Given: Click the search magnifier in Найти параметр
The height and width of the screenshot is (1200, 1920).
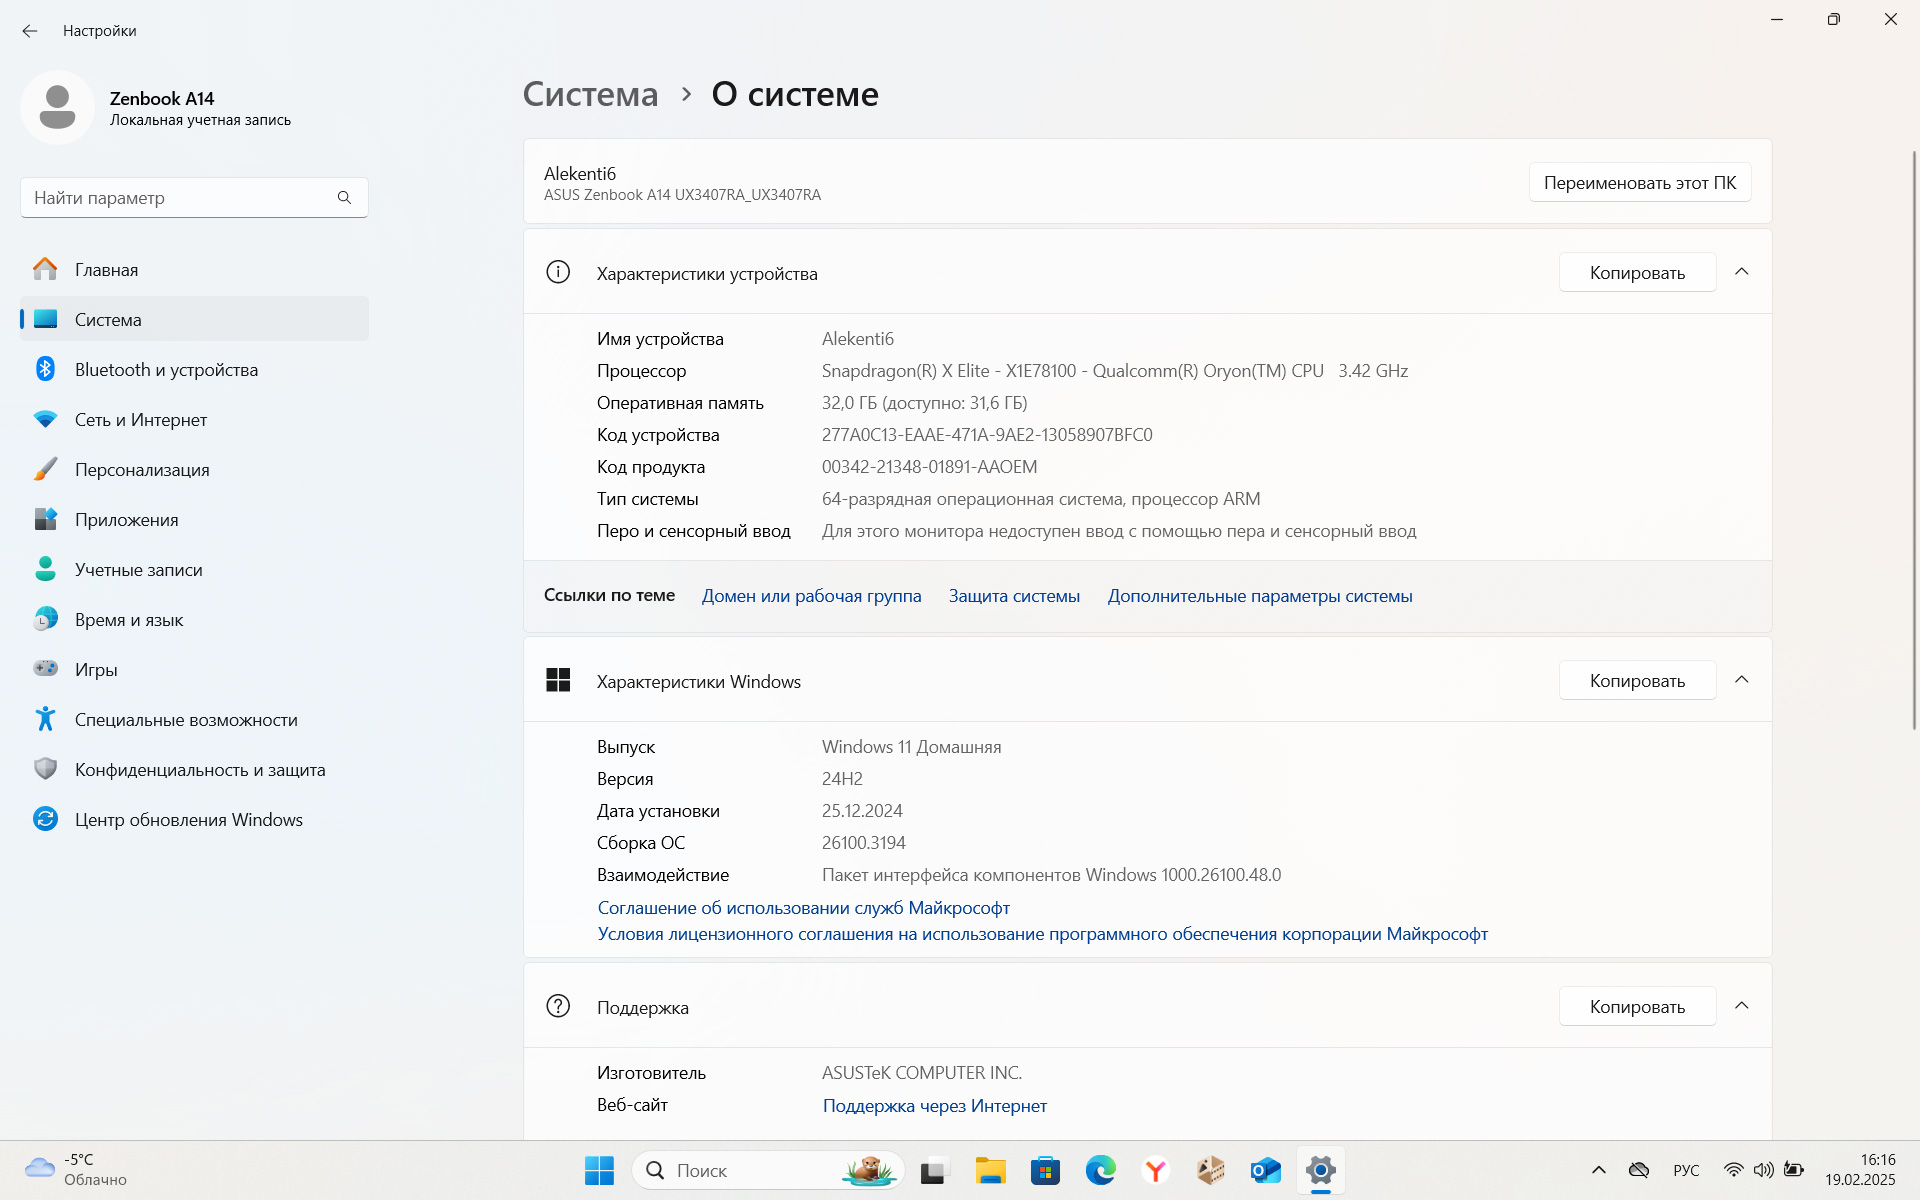Looking at the screenshot, I should pyautogui.click(x=344, y=198).
